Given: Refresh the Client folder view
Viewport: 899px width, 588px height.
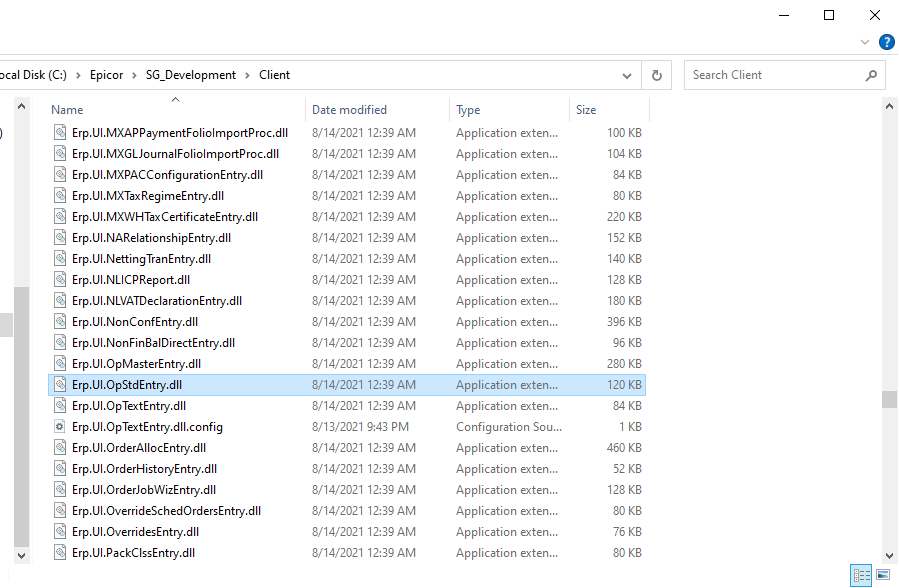Looking at the screenshot, I should (x=656, y=76).
